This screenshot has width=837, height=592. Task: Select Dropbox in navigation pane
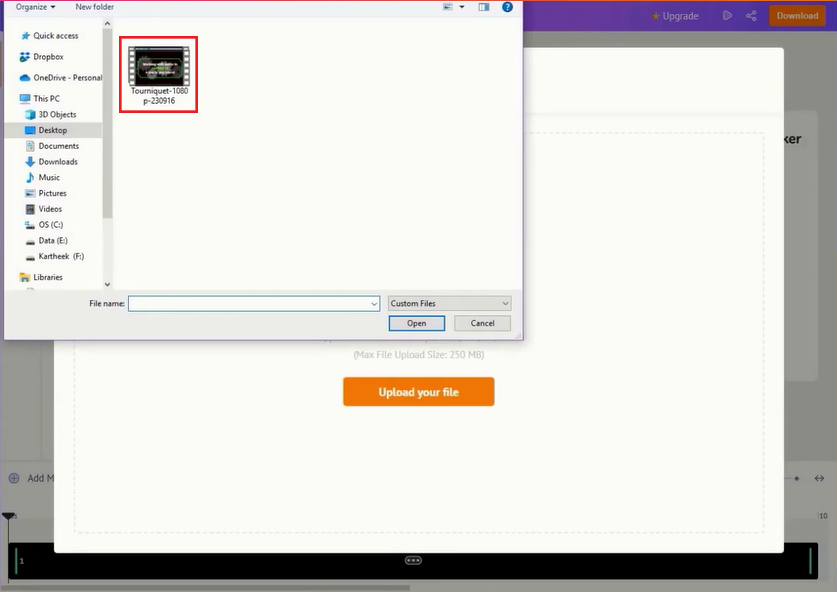48,57
